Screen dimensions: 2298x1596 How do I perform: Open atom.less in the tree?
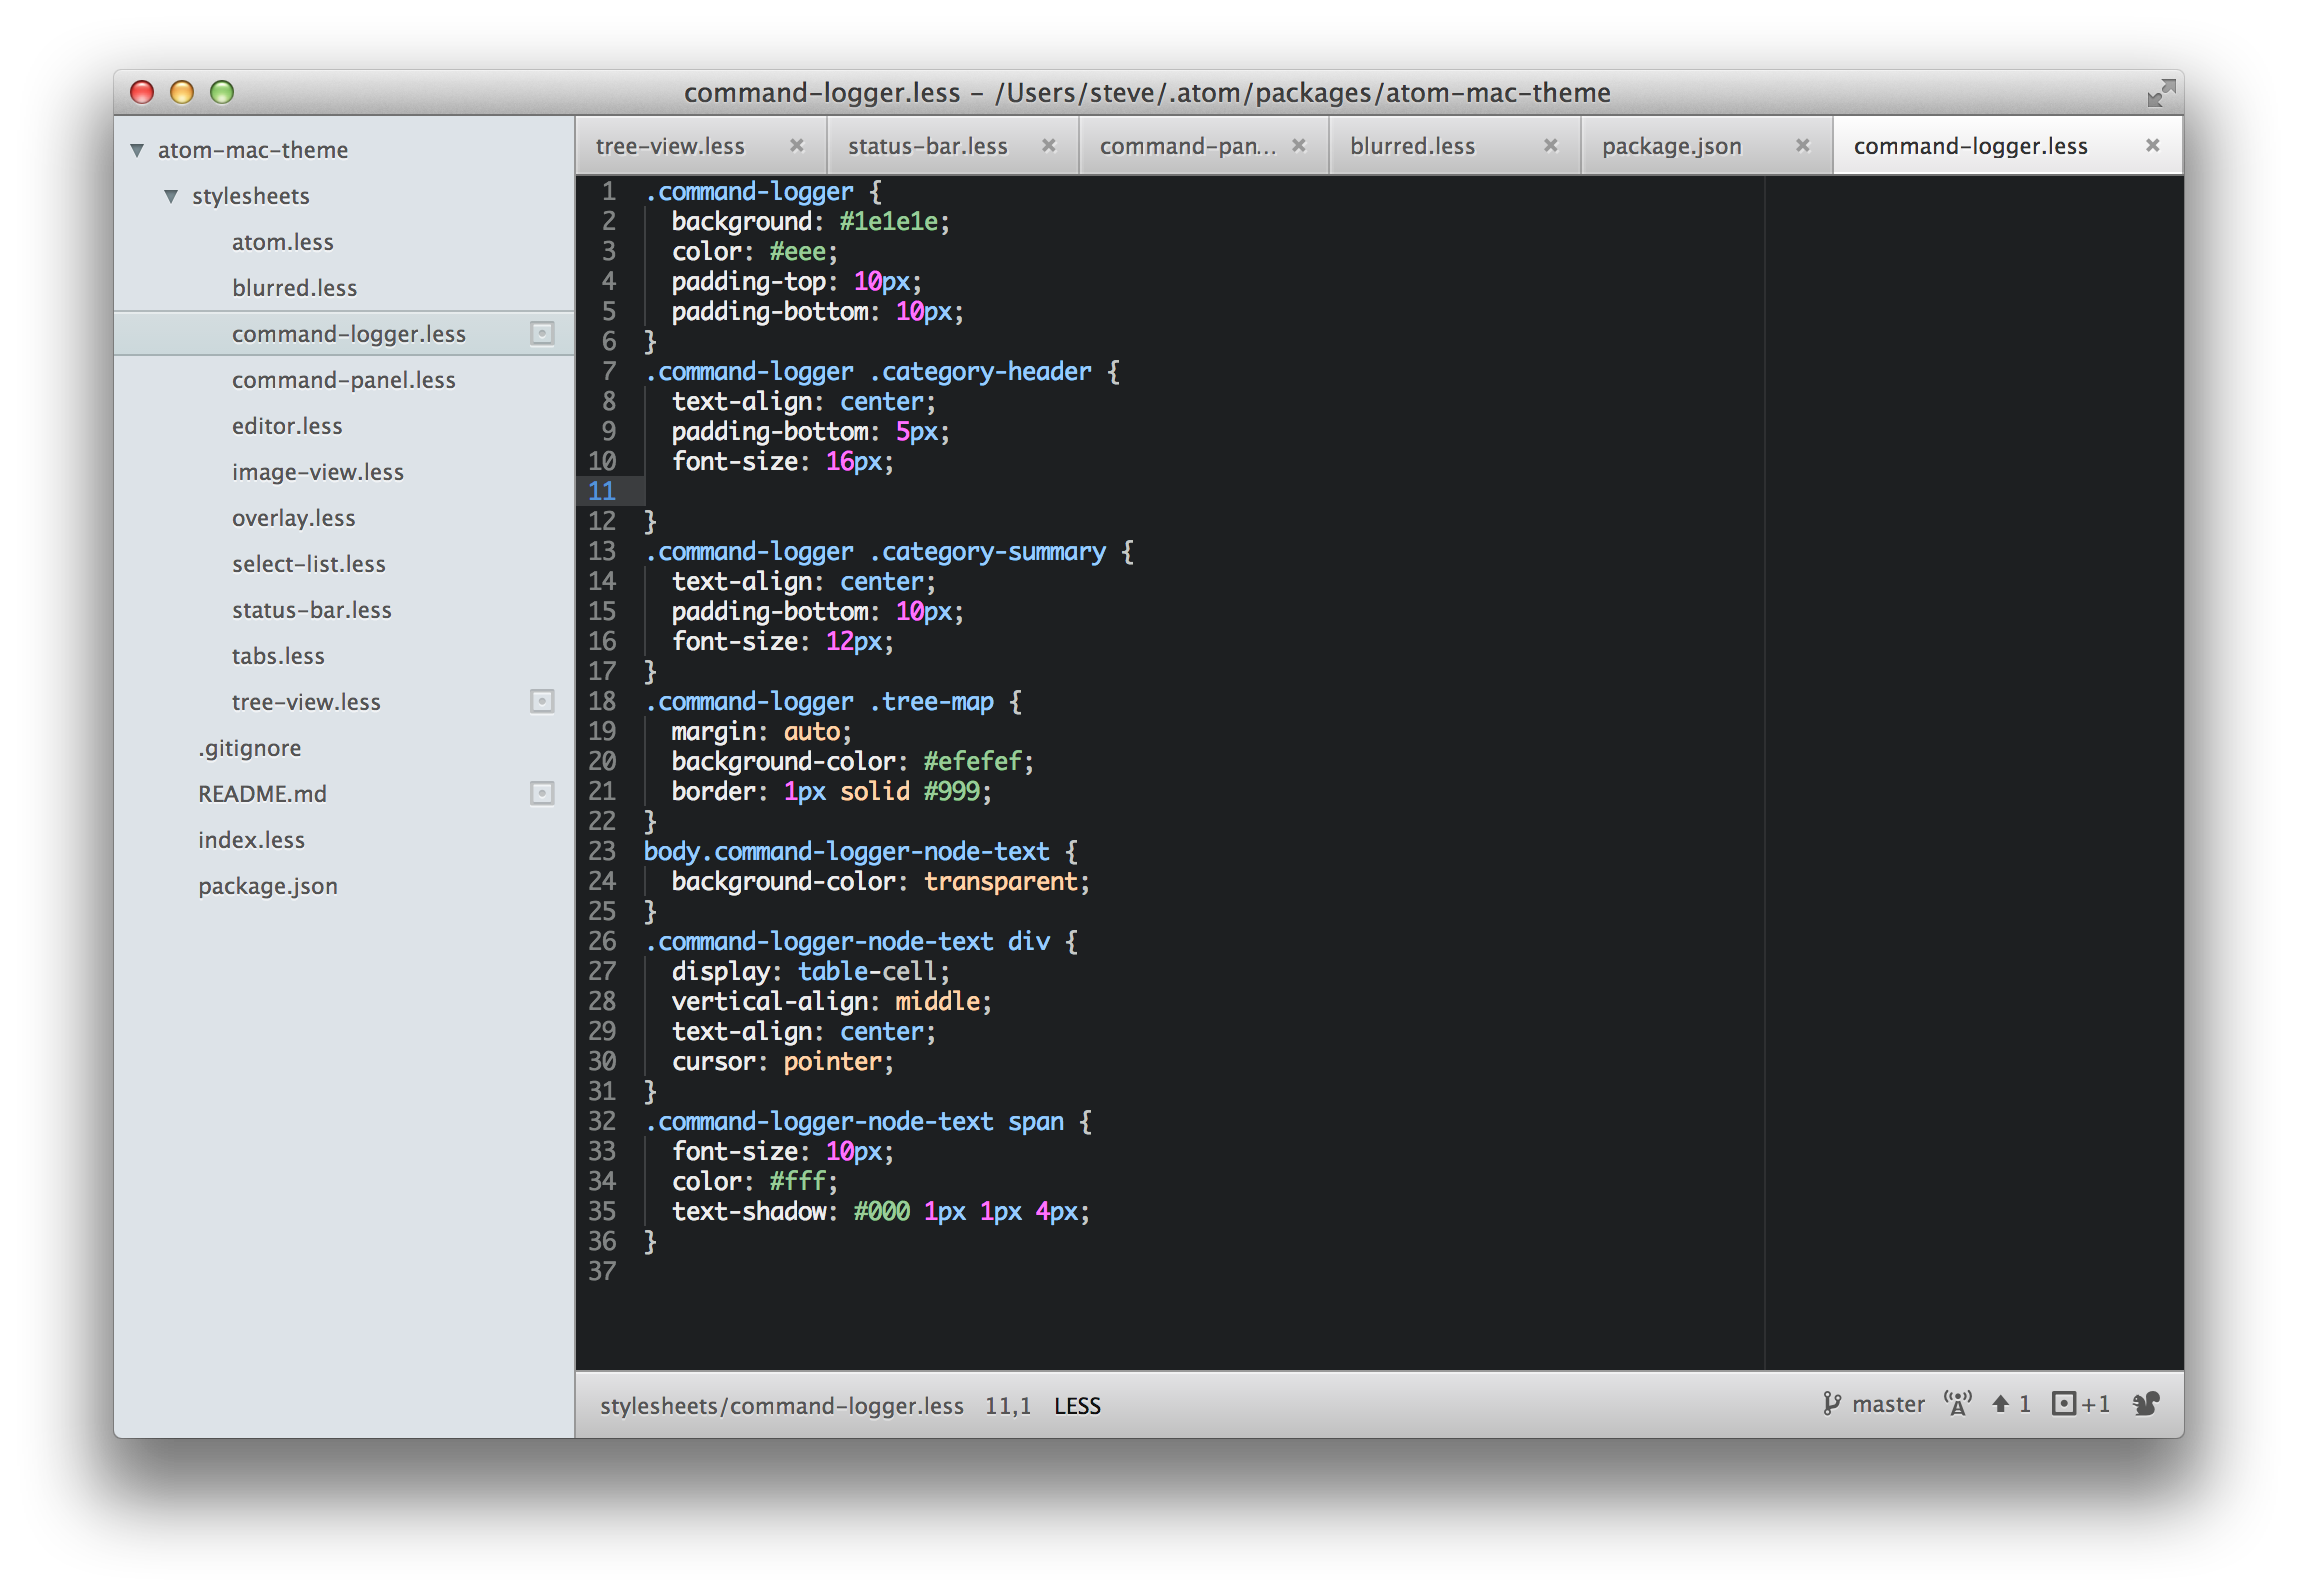(x=282, y=242)
